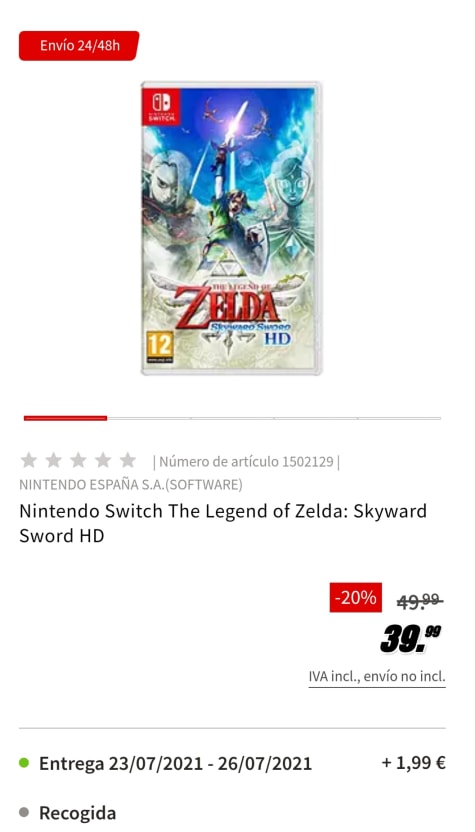Click the second rating star
The image size is (475, 832).
[54, 460]
